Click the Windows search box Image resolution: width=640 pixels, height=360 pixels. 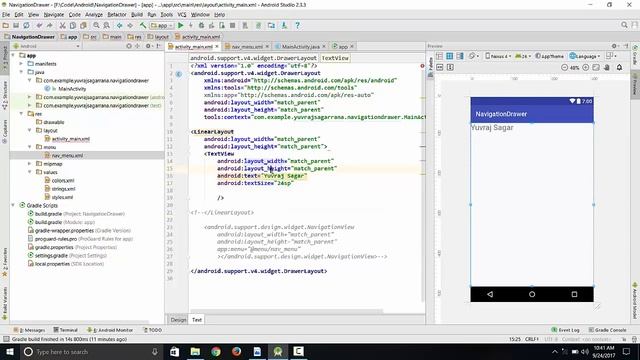coord(91,351)
